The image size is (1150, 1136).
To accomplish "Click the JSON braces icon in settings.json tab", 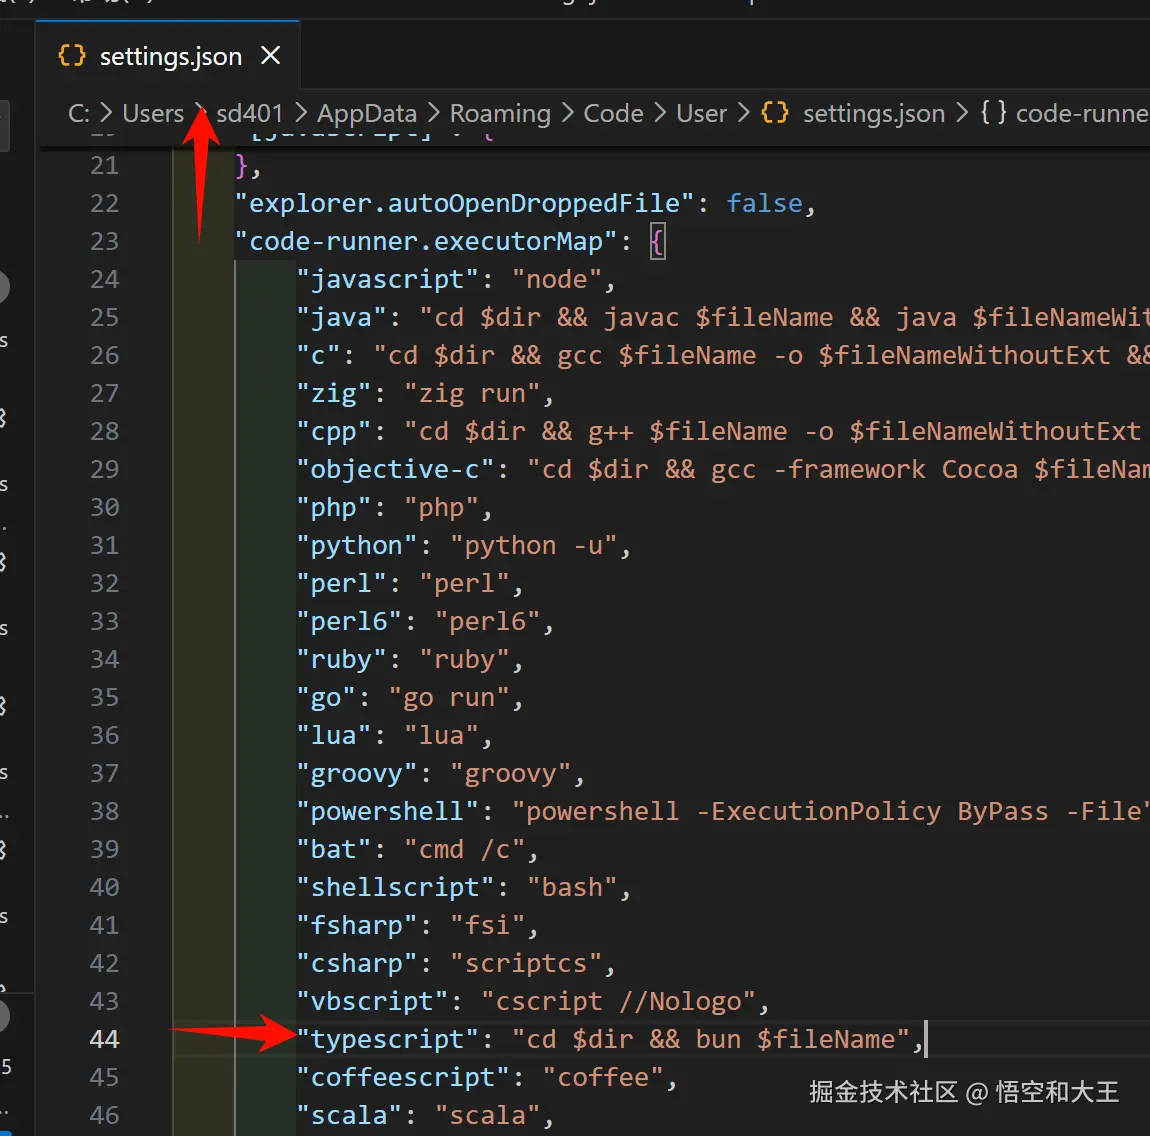I will 72,56.
